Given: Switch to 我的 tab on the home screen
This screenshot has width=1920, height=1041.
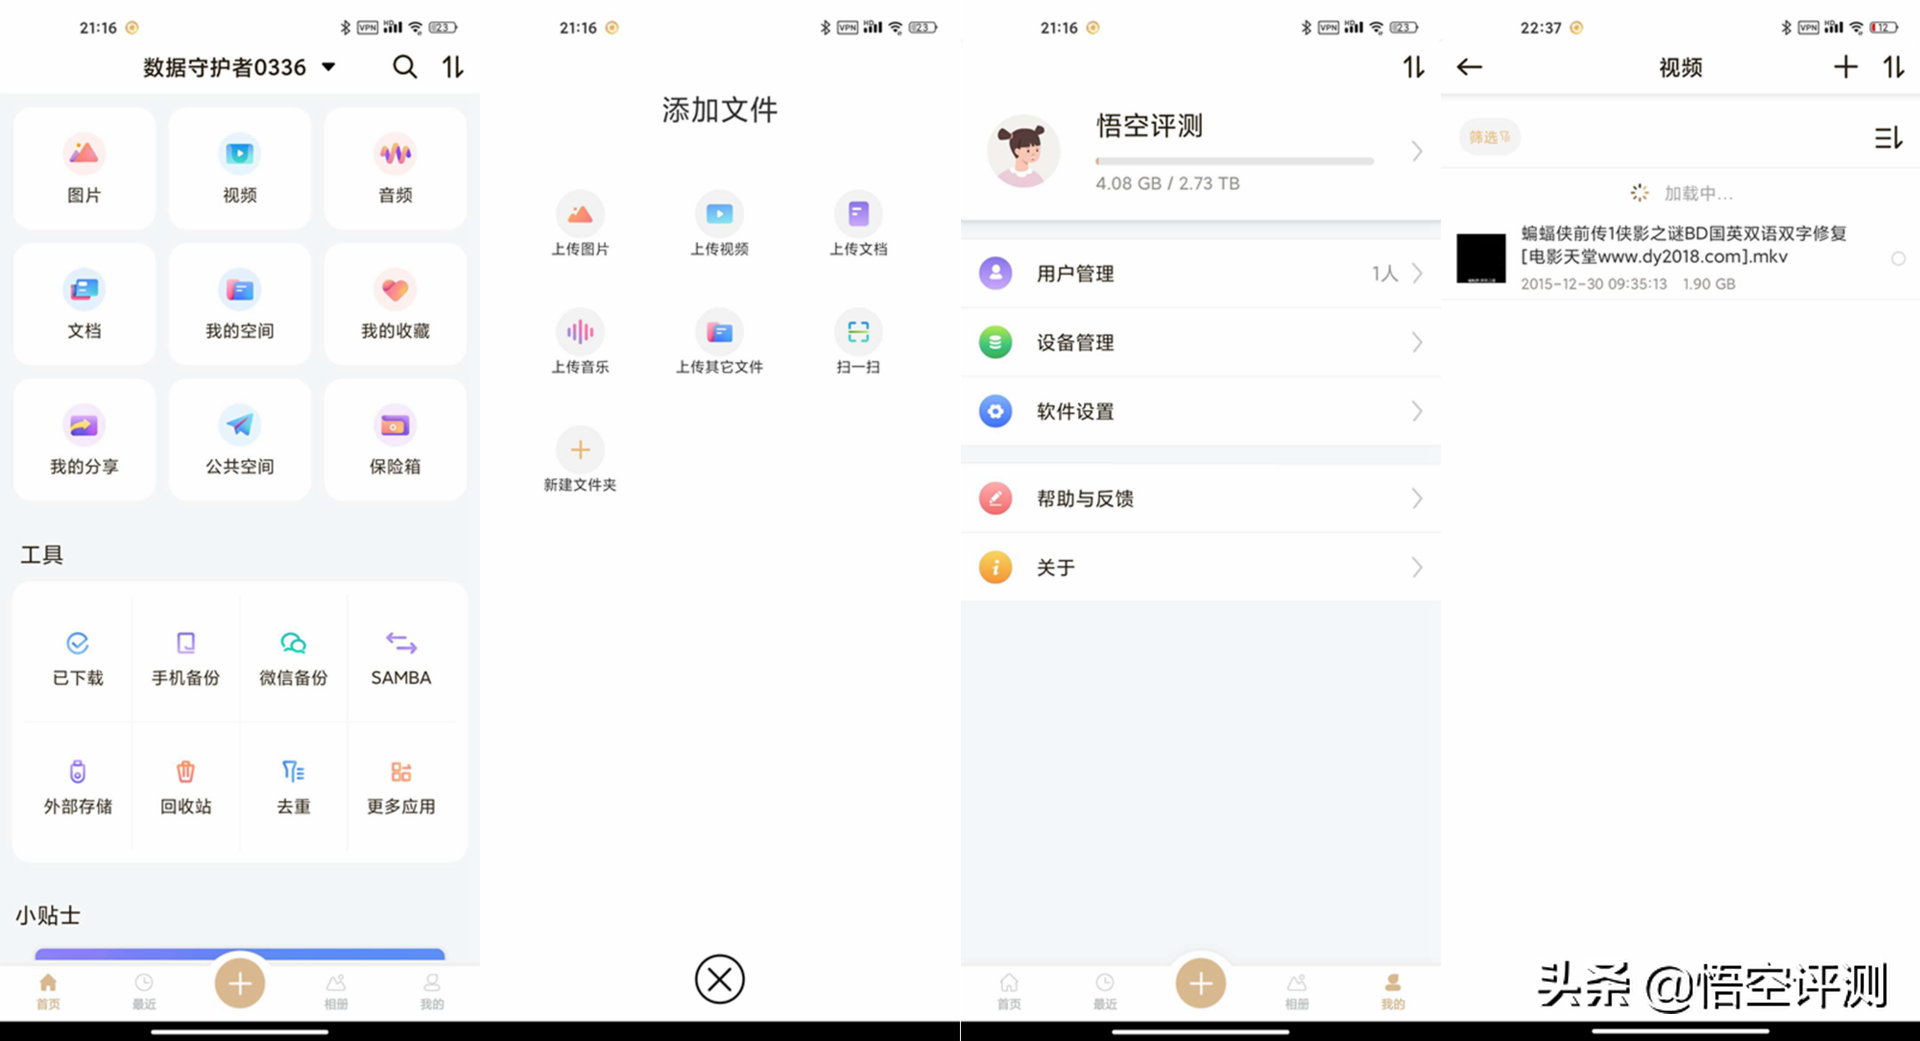Looking at the screenshot, I should click(432, 991).
